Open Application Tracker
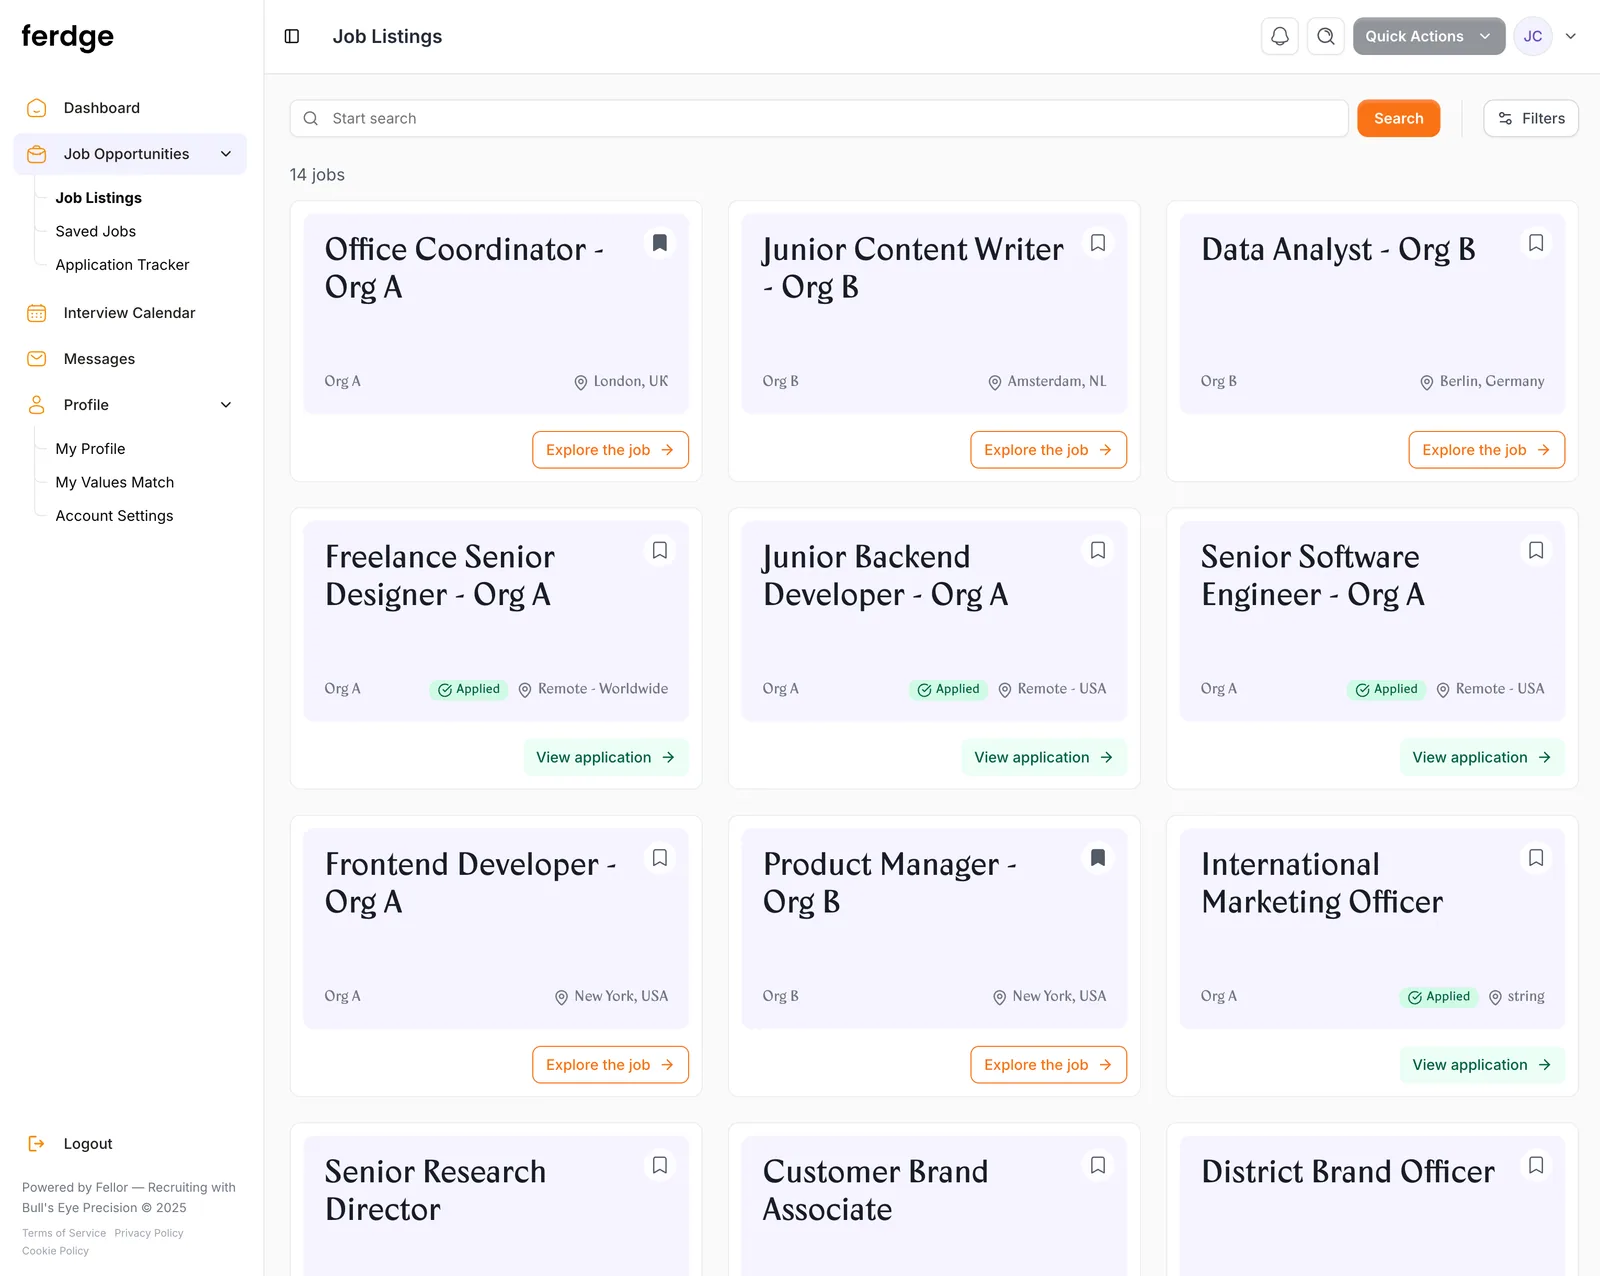The width and height of the screenshot is (1600, 1276). click(122, 265)
